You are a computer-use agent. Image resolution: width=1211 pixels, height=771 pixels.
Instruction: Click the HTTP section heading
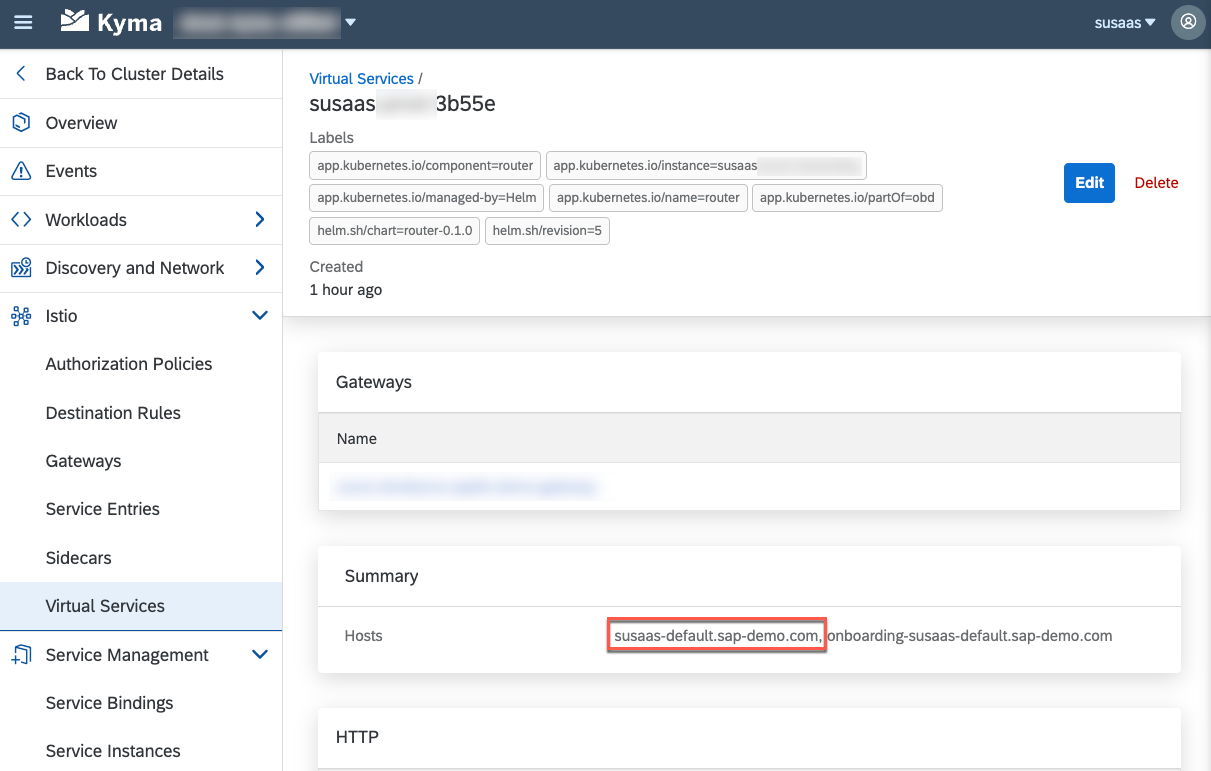click(x=357, y=738)
